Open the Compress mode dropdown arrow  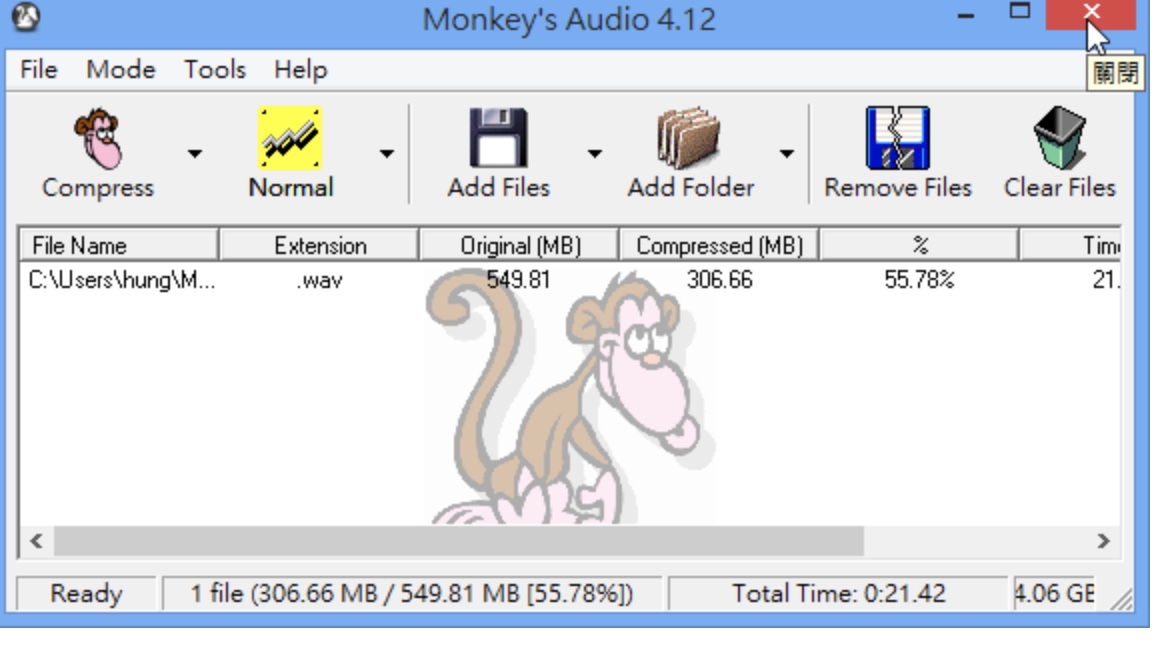point(194,154)
